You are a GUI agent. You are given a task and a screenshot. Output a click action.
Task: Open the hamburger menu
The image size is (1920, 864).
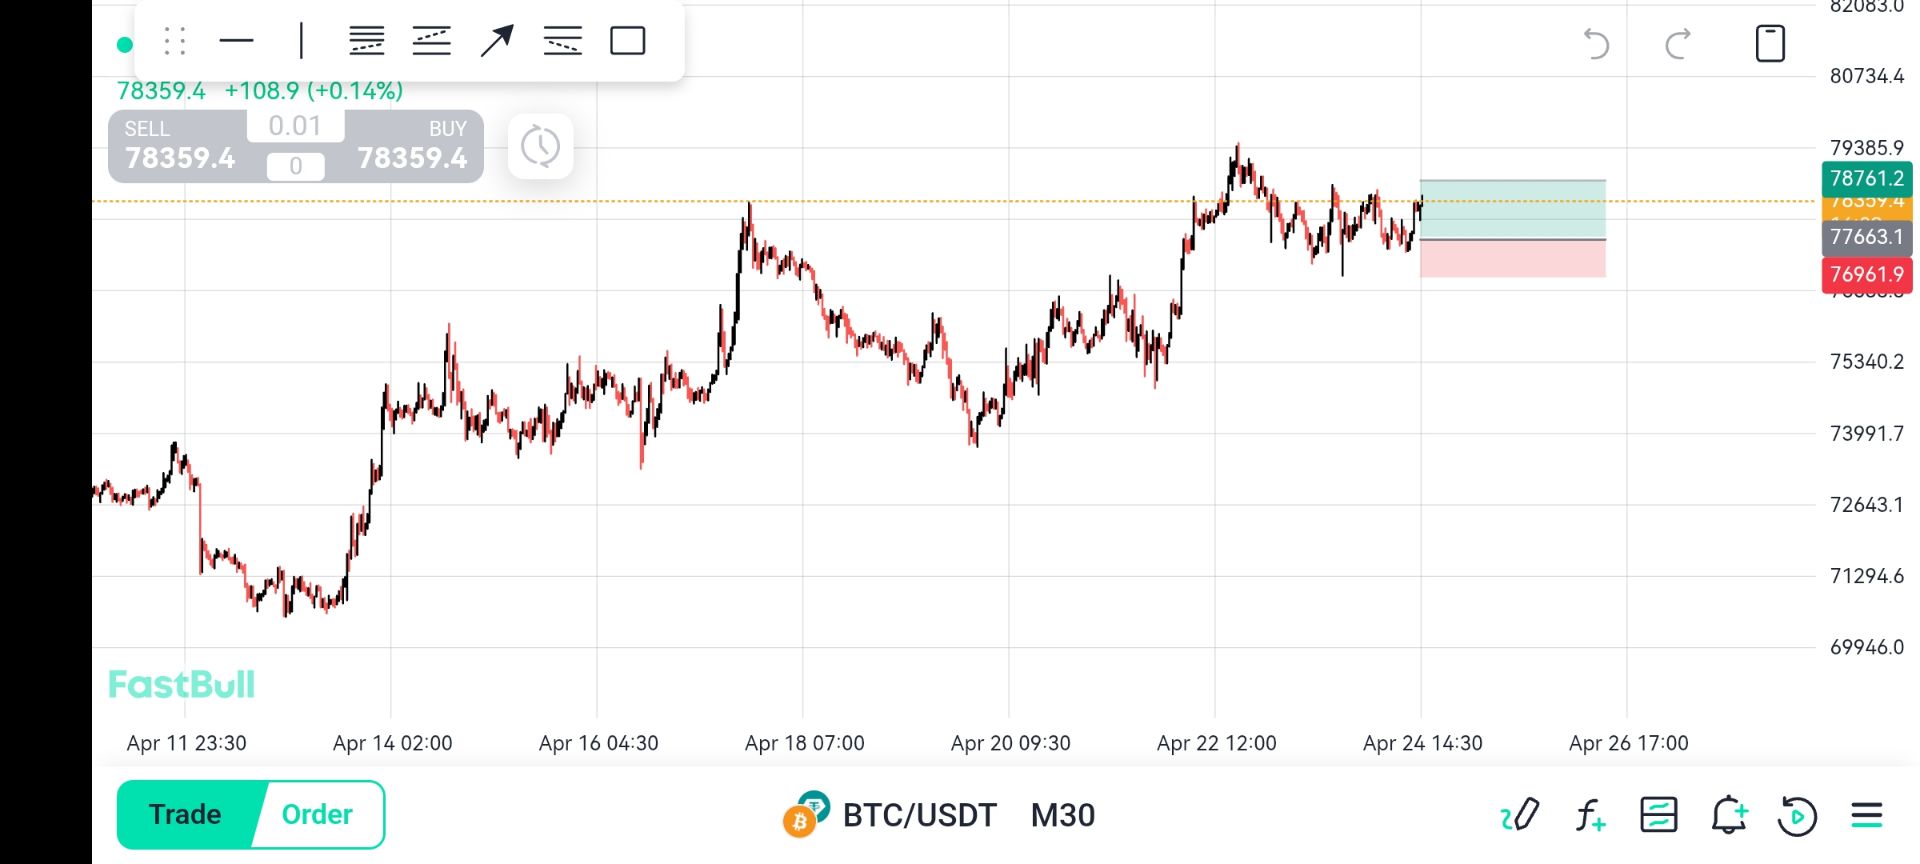pyautogui.click(x=1867, y=816)
